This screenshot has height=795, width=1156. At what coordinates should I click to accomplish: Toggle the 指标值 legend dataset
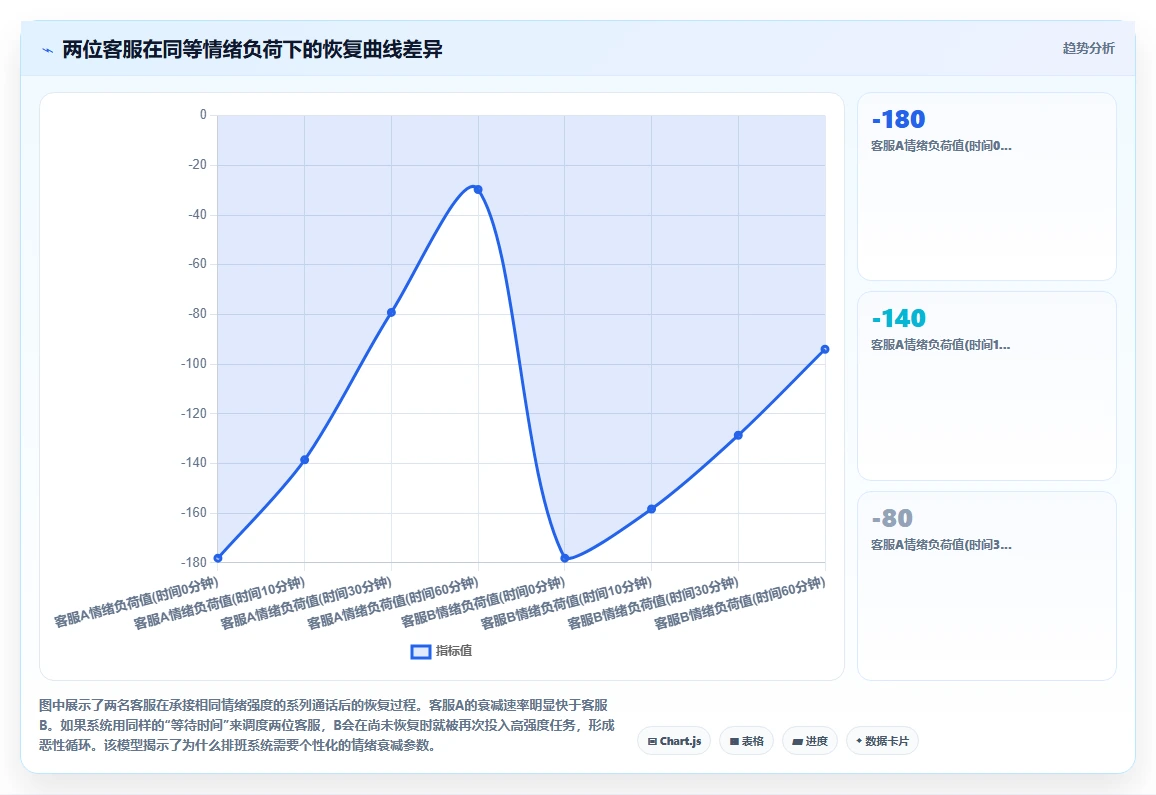point(441,651)
